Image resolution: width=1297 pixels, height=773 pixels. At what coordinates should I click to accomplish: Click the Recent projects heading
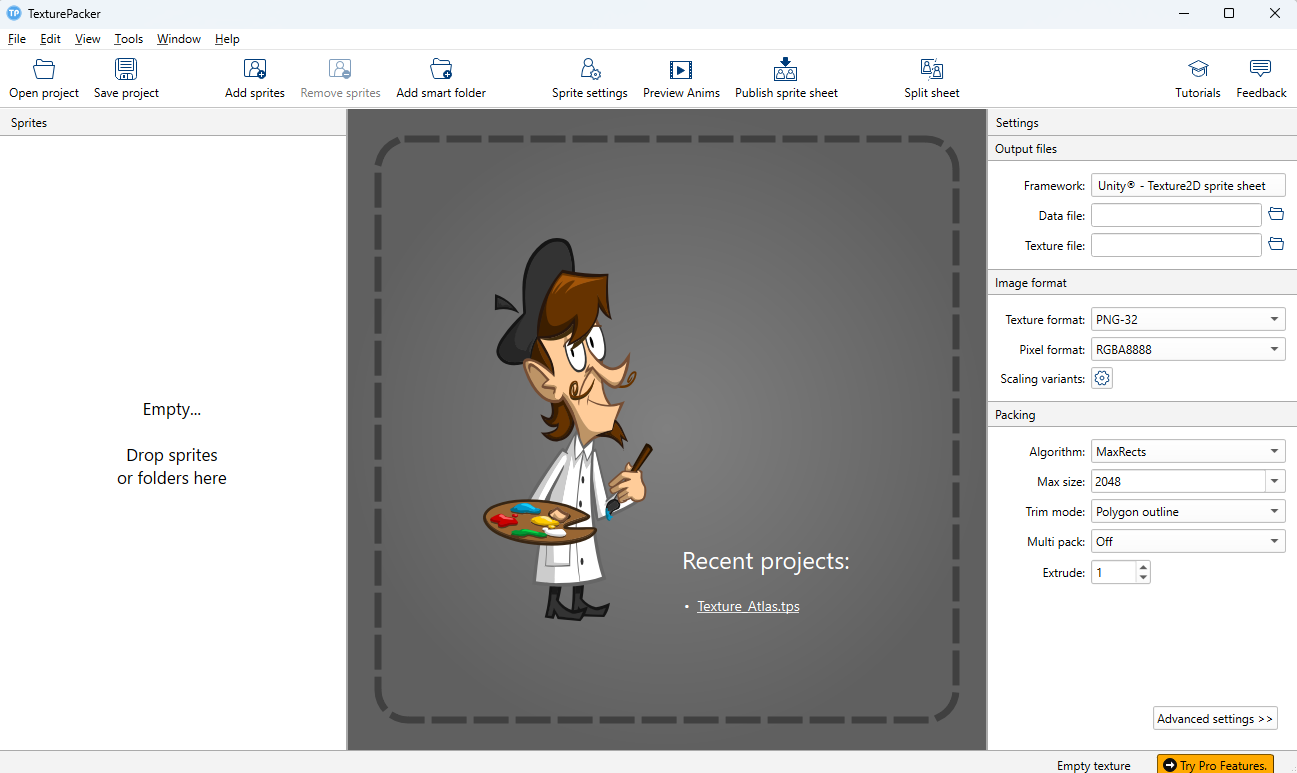click(x=766, y=561)
